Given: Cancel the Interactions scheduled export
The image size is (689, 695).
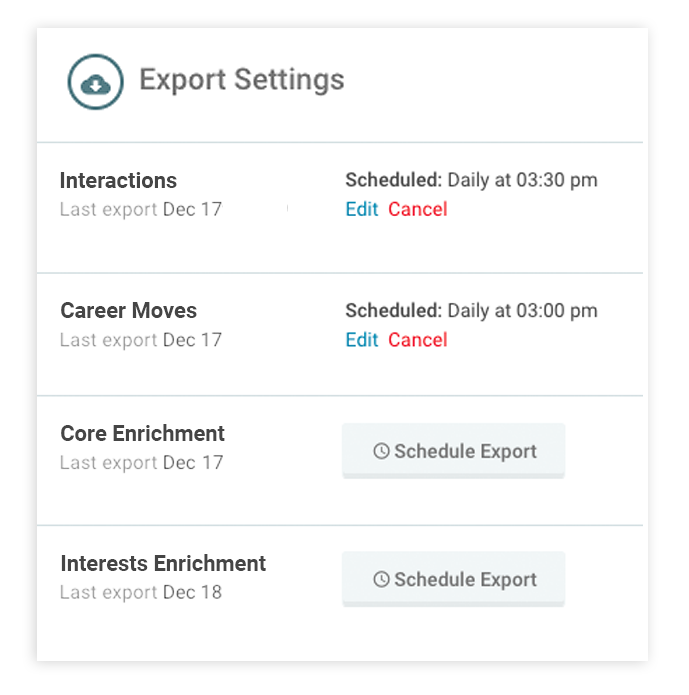Looking at the screenshot, I should [x=418, y=209].
